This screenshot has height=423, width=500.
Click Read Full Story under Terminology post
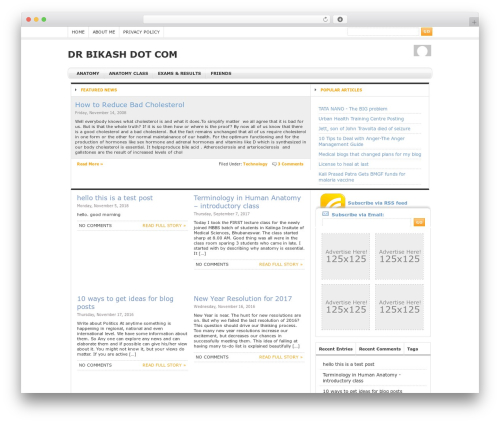tap(281, 264)
